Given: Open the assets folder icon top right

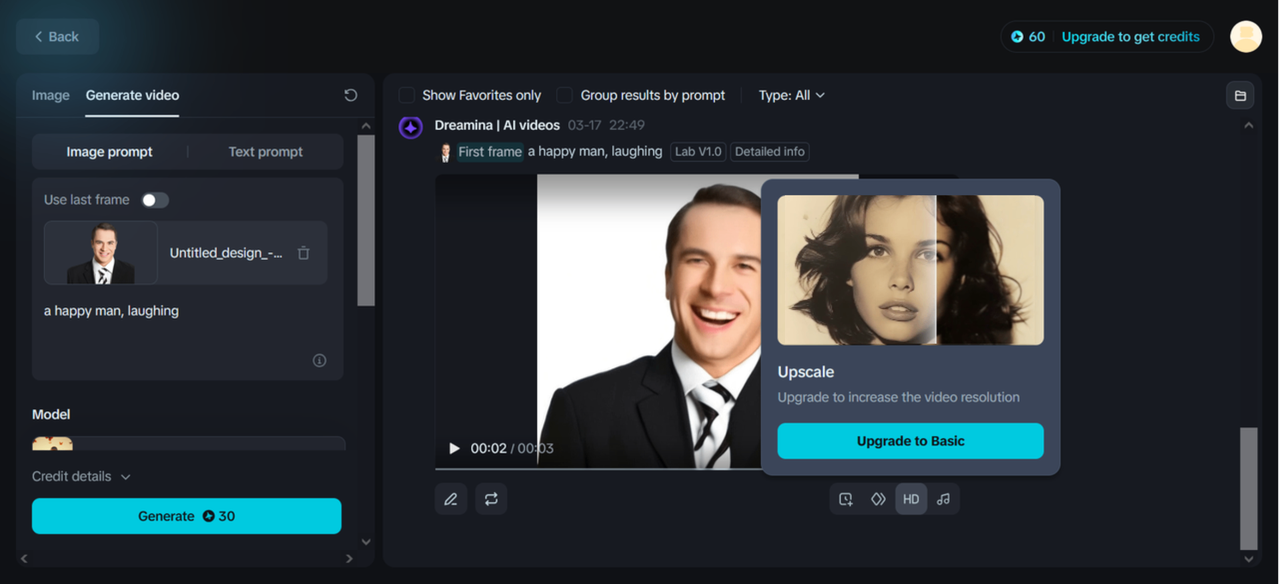Looking at the screenshot, I should (x=1239, y=94).
